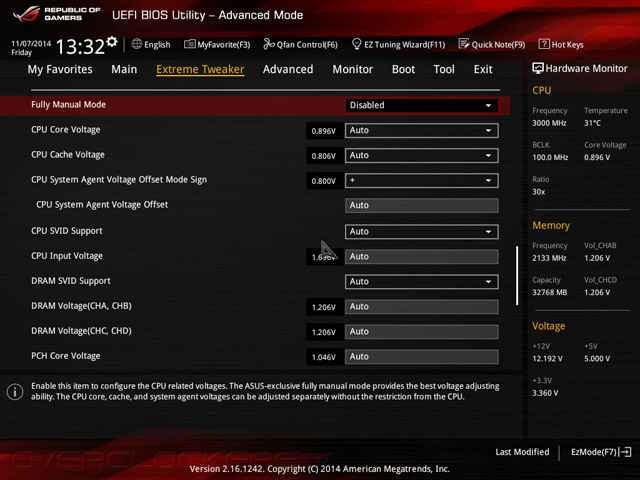640x480 pixels.
Task: Select the CPU Core Voltage label
Action: coord(66,130)
